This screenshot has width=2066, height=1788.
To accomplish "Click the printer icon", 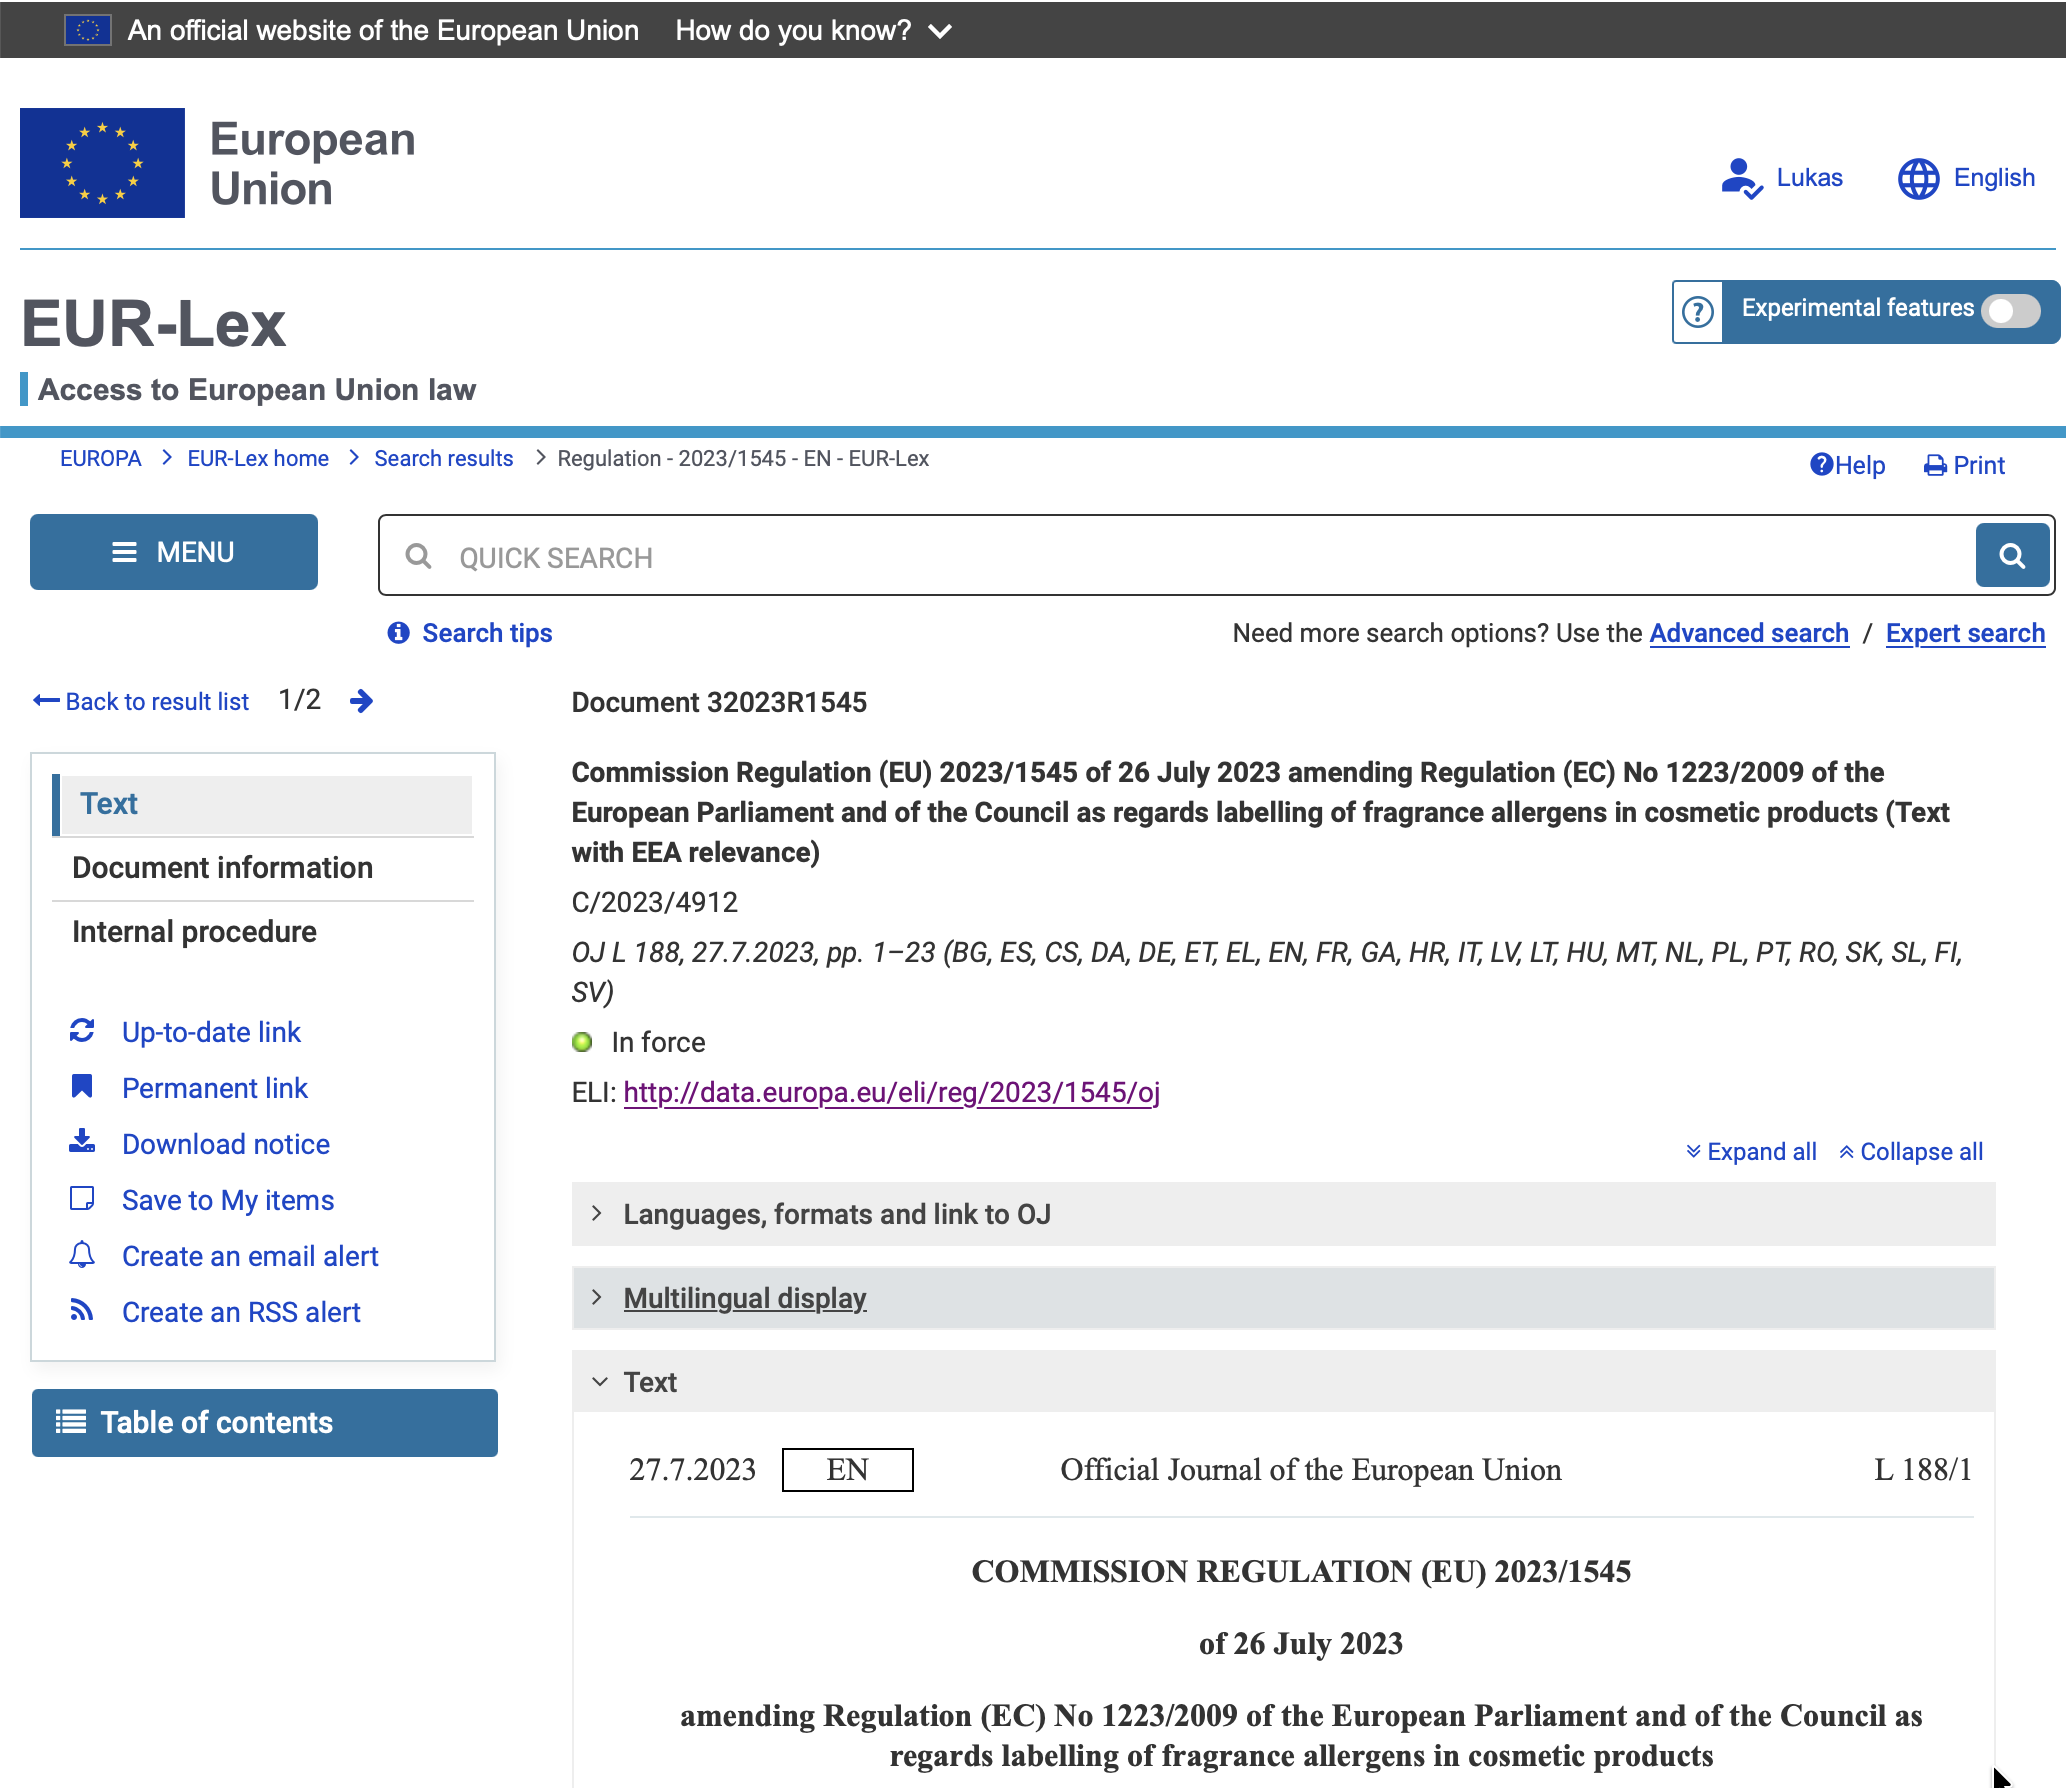I will tap(1935, 466).
